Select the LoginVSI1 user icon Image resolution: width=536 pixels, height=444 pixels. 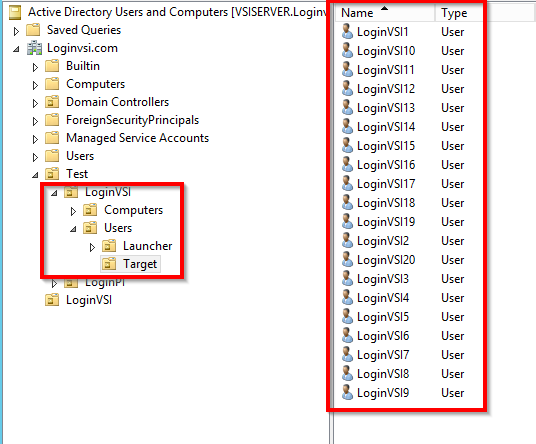[x=347, y=31]
